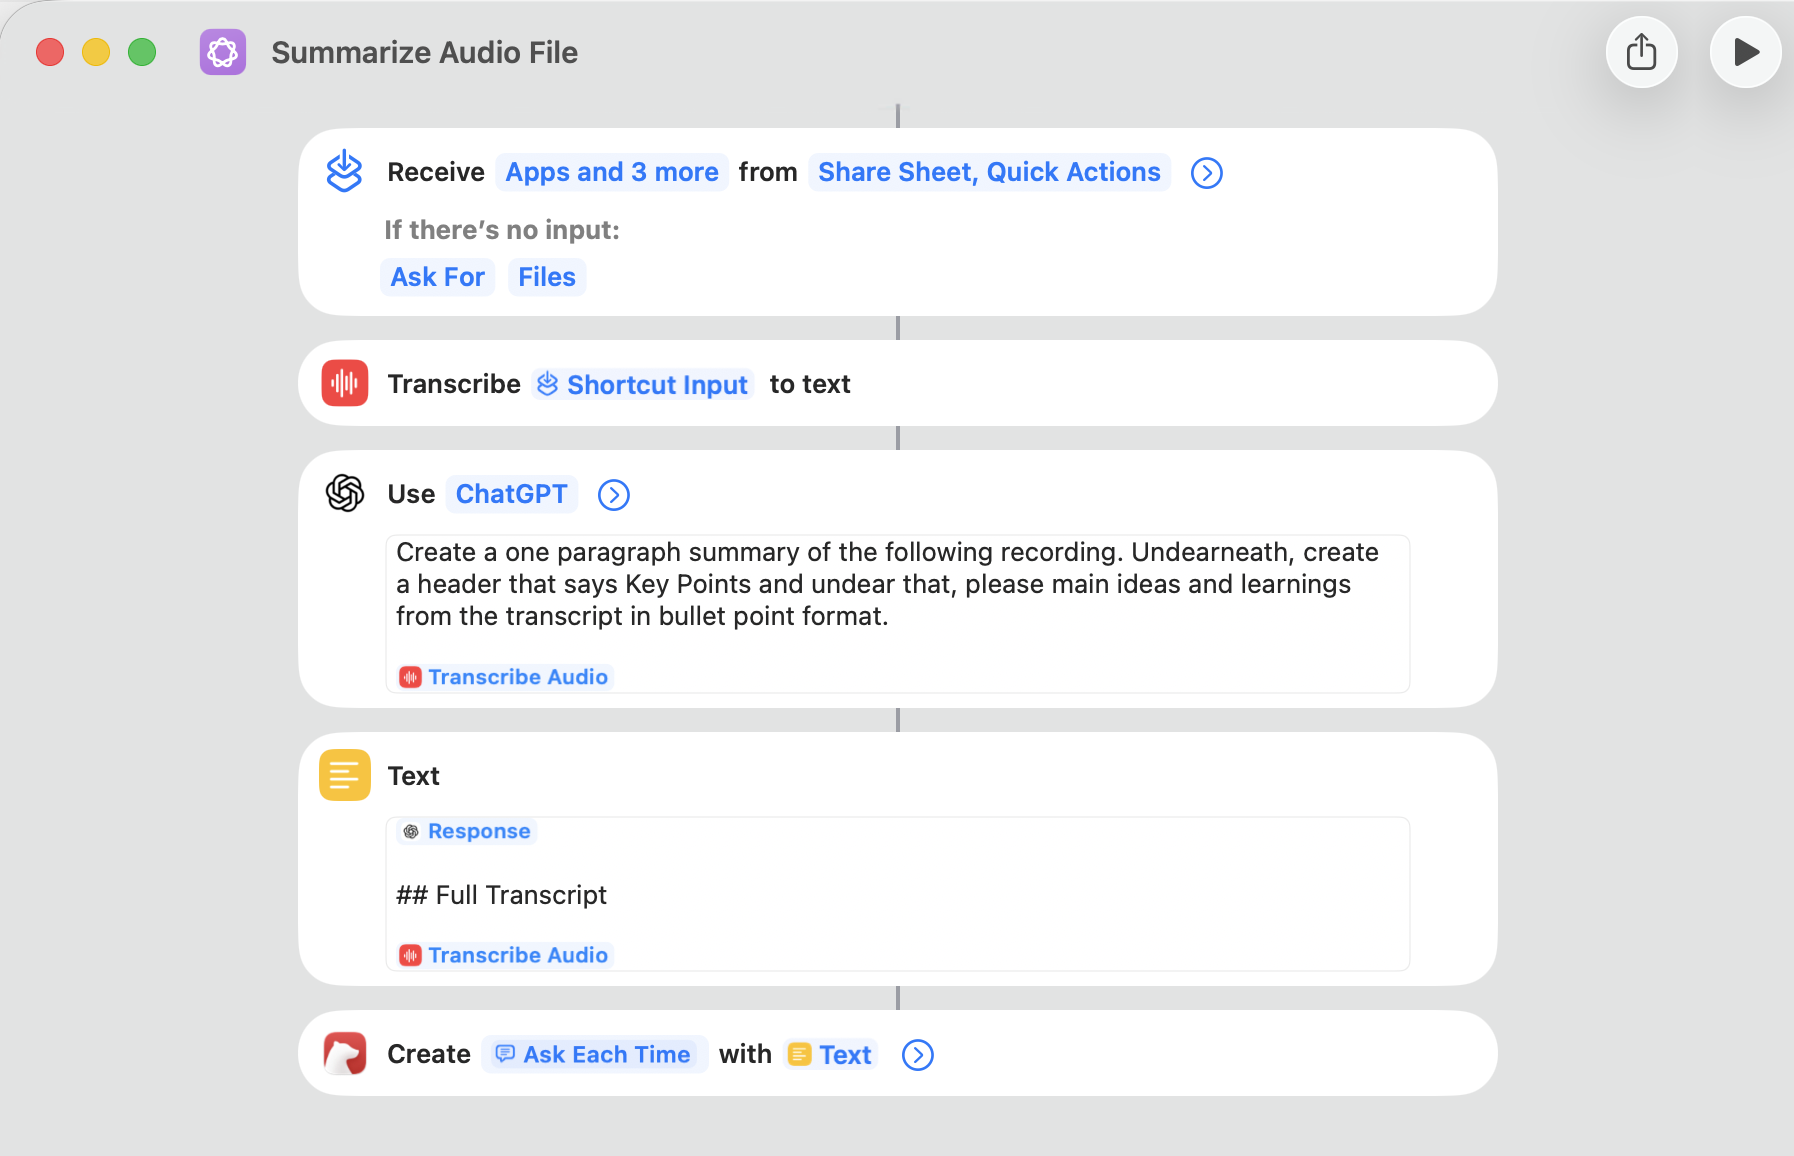This screenshot has width=1794, height=1156.
Task: Click the ChatGPT logo icon
Action: [344, 494]
